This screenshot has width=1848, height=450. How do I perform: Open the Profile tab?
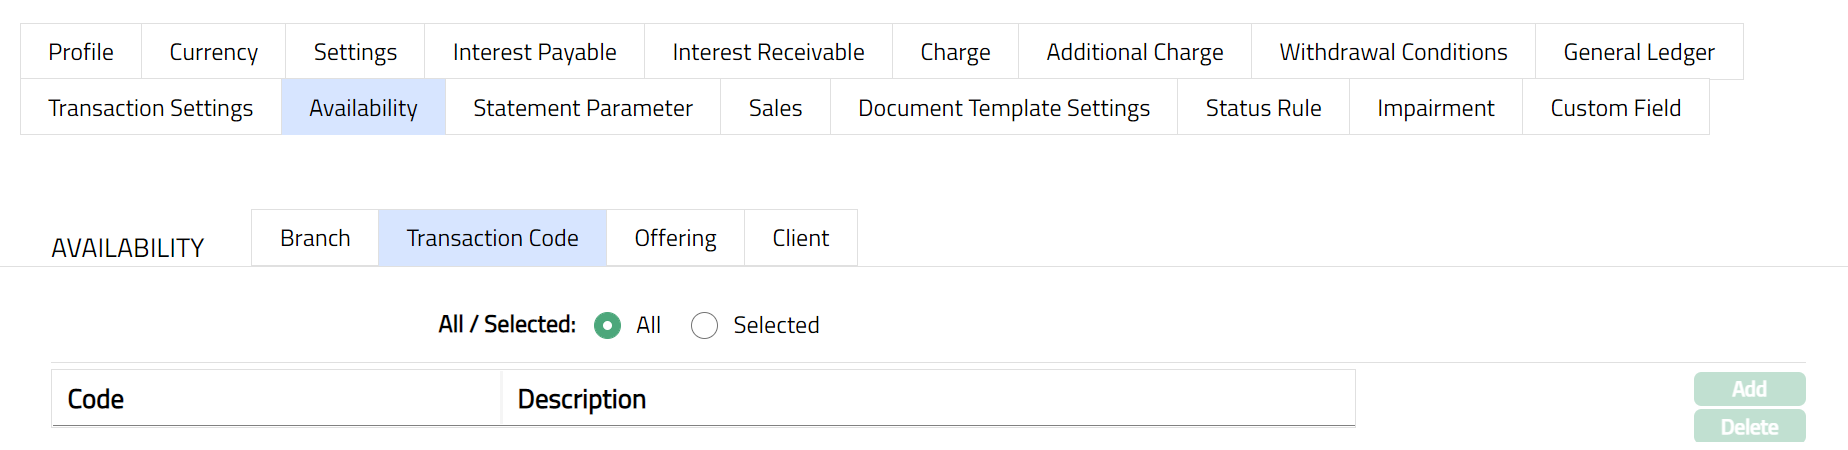tap(81, 52)
